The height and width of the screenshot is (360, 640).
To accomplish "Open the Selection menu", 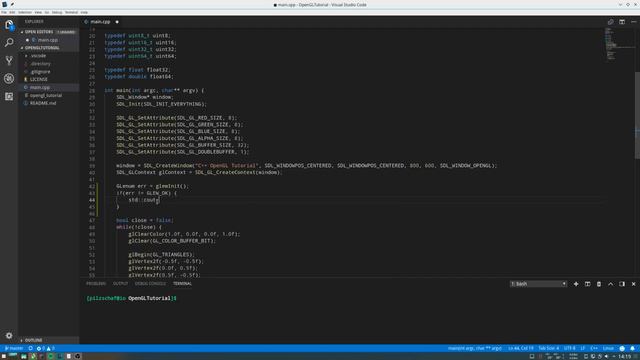I will (x=25, y=12).
